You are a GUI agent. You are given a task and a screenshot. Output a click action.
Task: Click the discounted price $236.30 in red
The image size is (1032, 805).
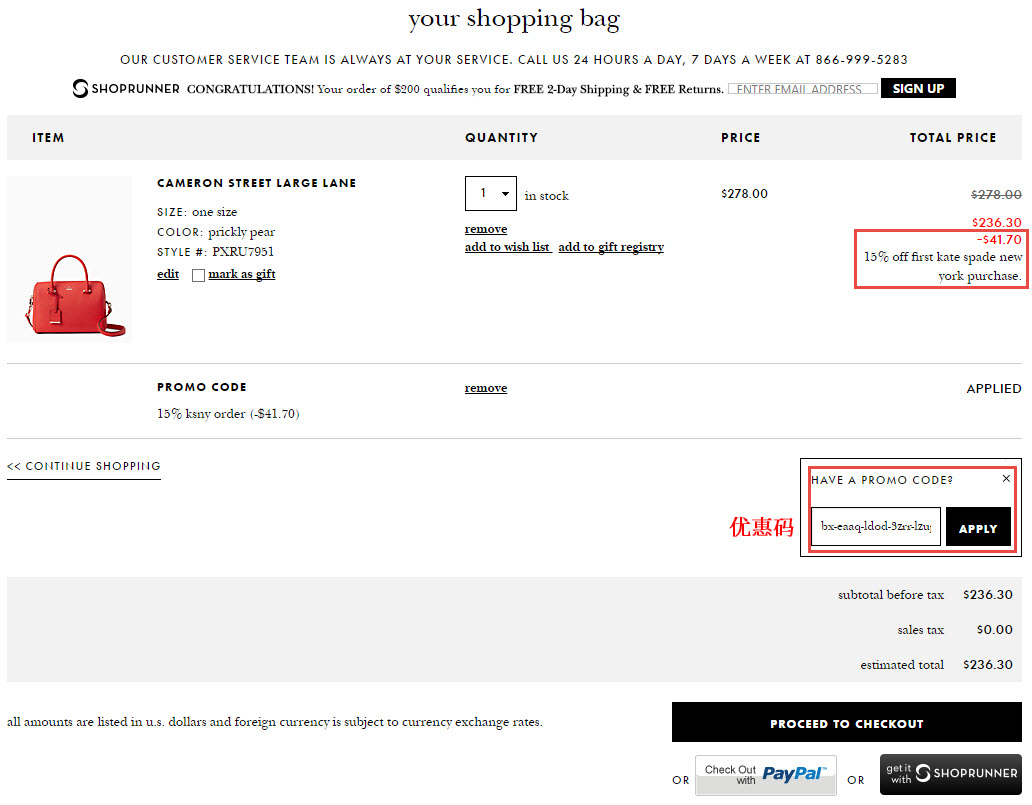[997, 222]
